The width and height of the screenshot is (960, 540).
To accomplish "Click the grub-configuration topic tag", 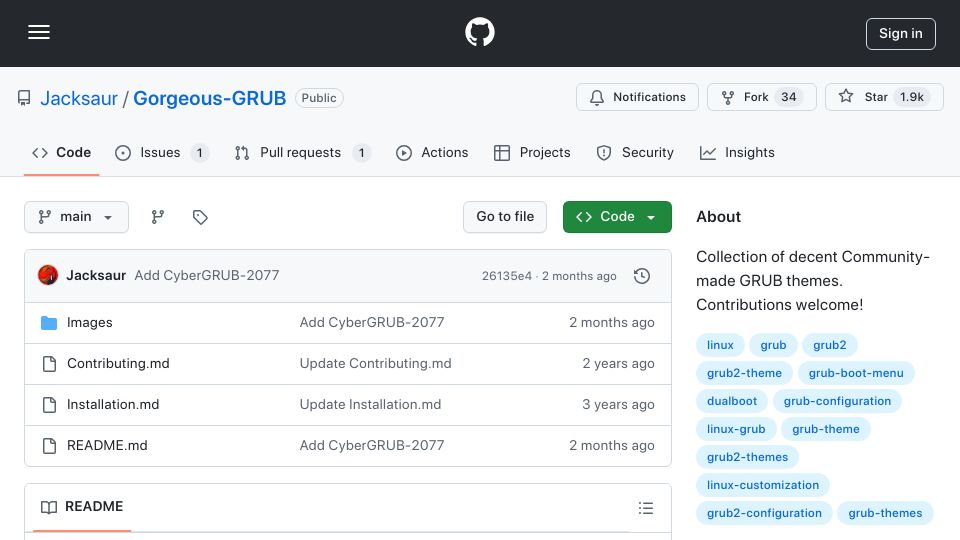I will point(838,402).
